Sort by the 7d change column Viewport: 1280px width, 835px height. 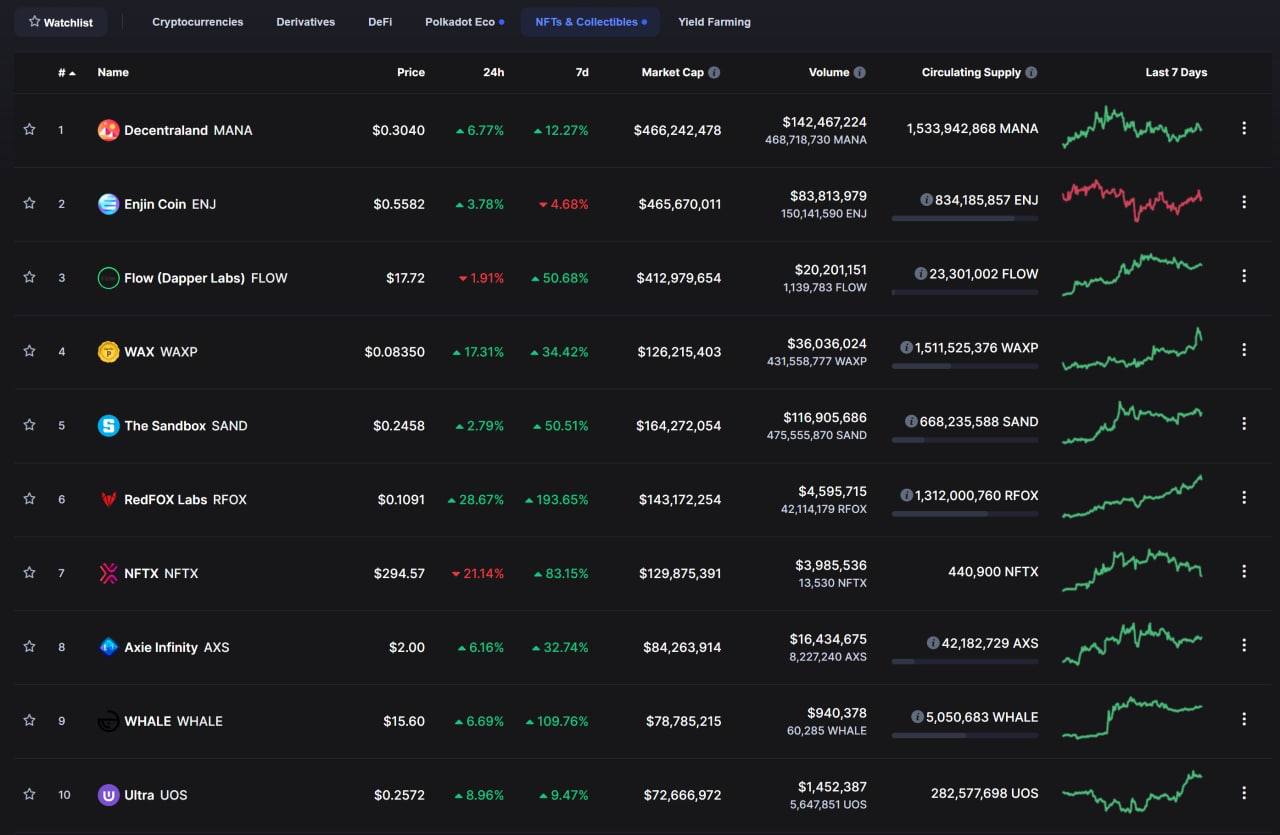pos(581,72)
